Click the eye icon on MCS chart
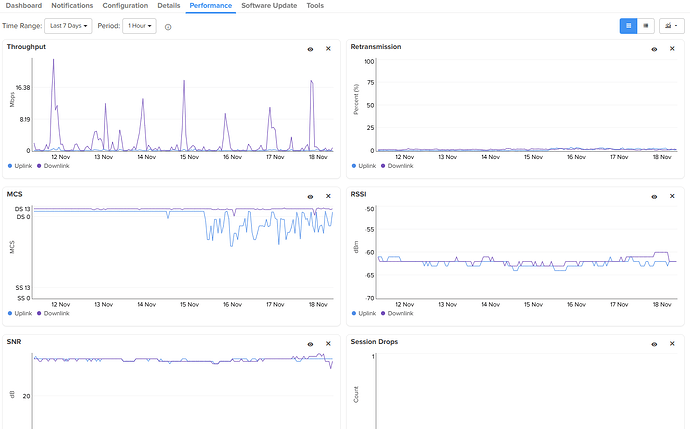Viewport: 690px width, 429px height. click(x=310, y=196)
